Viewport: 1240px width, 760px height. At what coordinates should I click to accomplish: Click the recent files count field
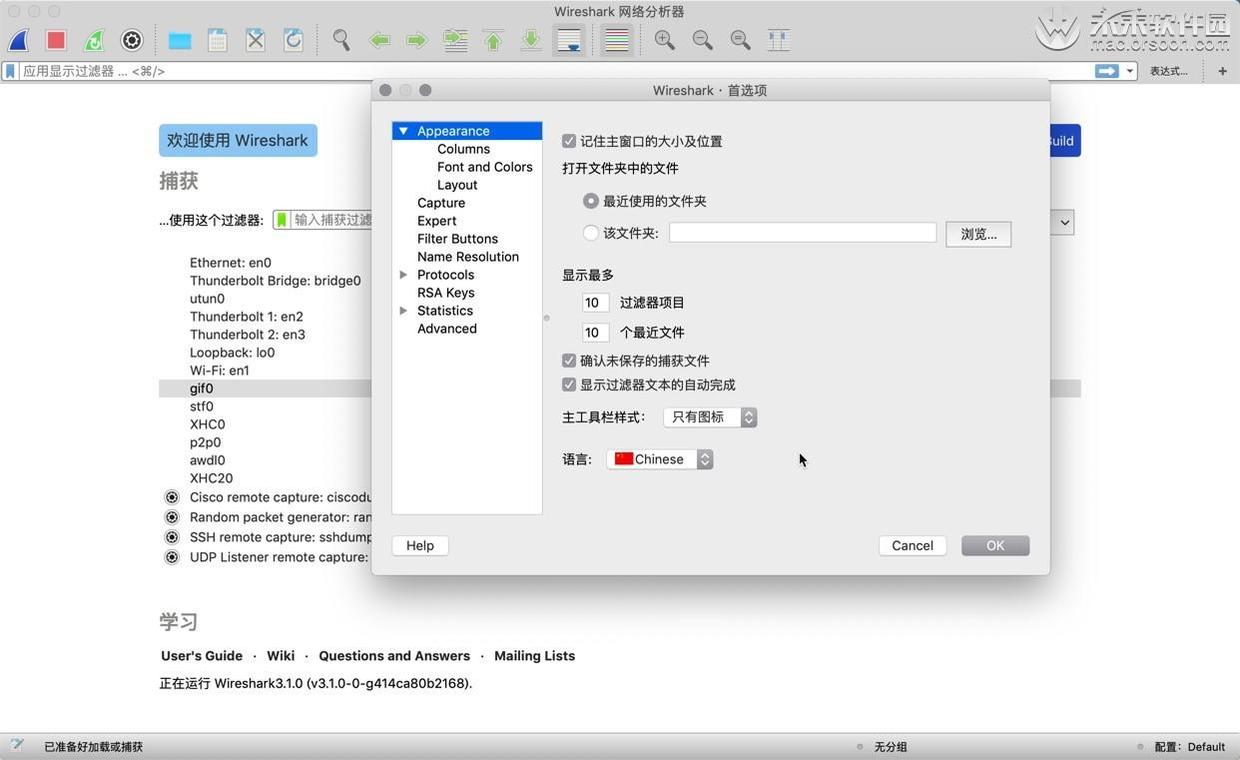[x=595, y=333]
